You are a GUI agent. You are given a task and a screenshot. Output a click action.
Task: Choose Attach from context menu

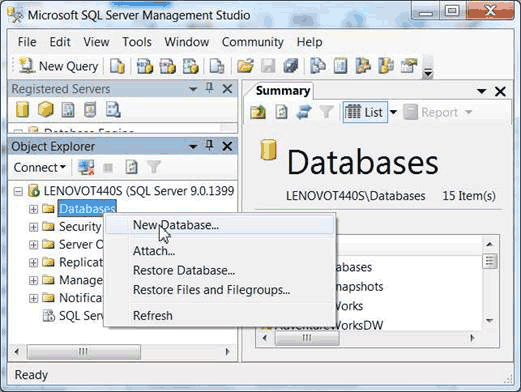(x=220, y=251)
